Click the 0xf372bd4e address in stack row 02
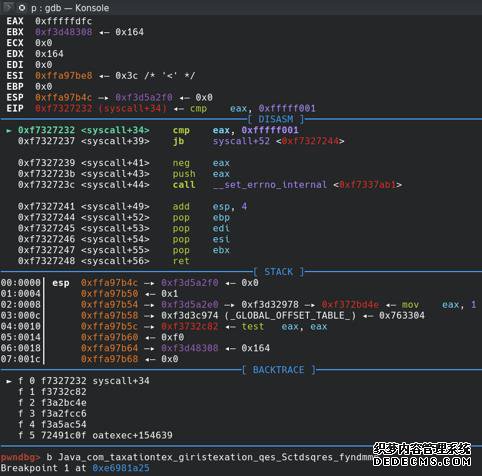This screenshot has width=482, height=476. (350, 305)
